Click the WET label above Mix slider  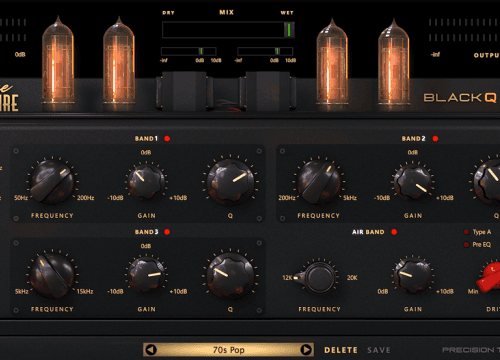click(x=287, y=13)
